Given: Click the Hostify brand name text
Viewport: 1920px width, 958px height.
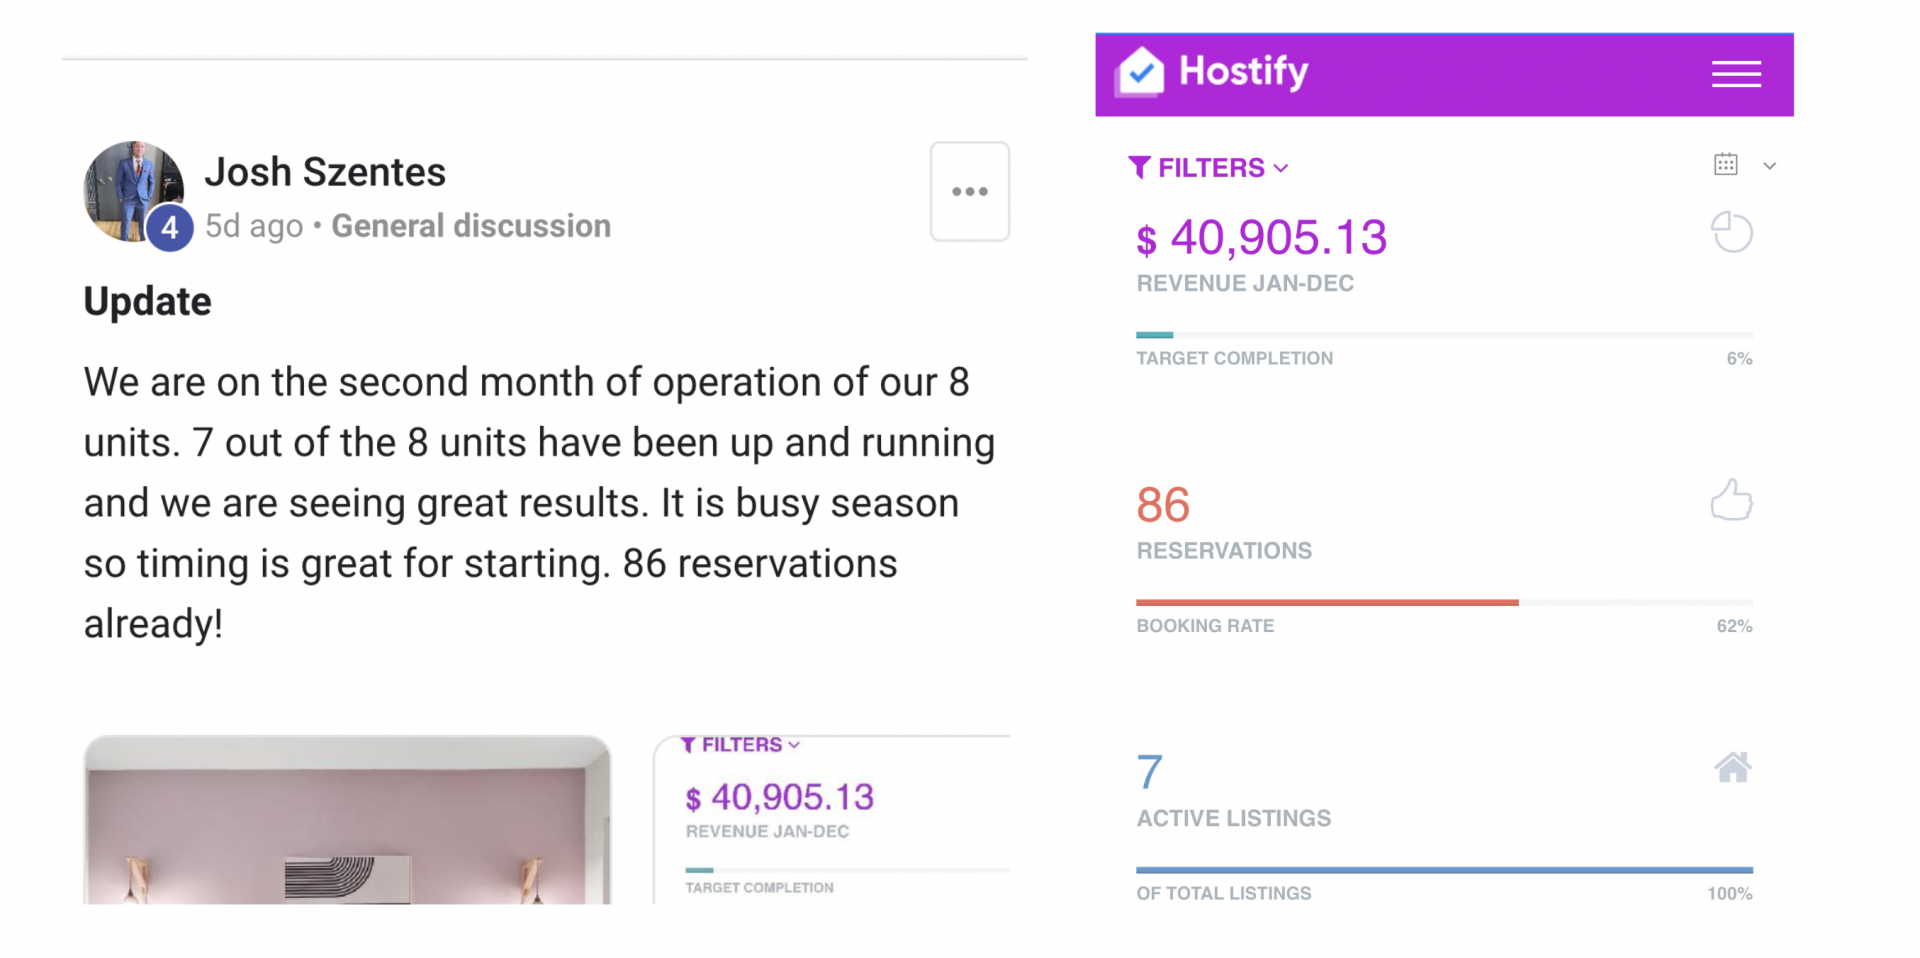Looking at the screenshot, I should point(1243,71).
